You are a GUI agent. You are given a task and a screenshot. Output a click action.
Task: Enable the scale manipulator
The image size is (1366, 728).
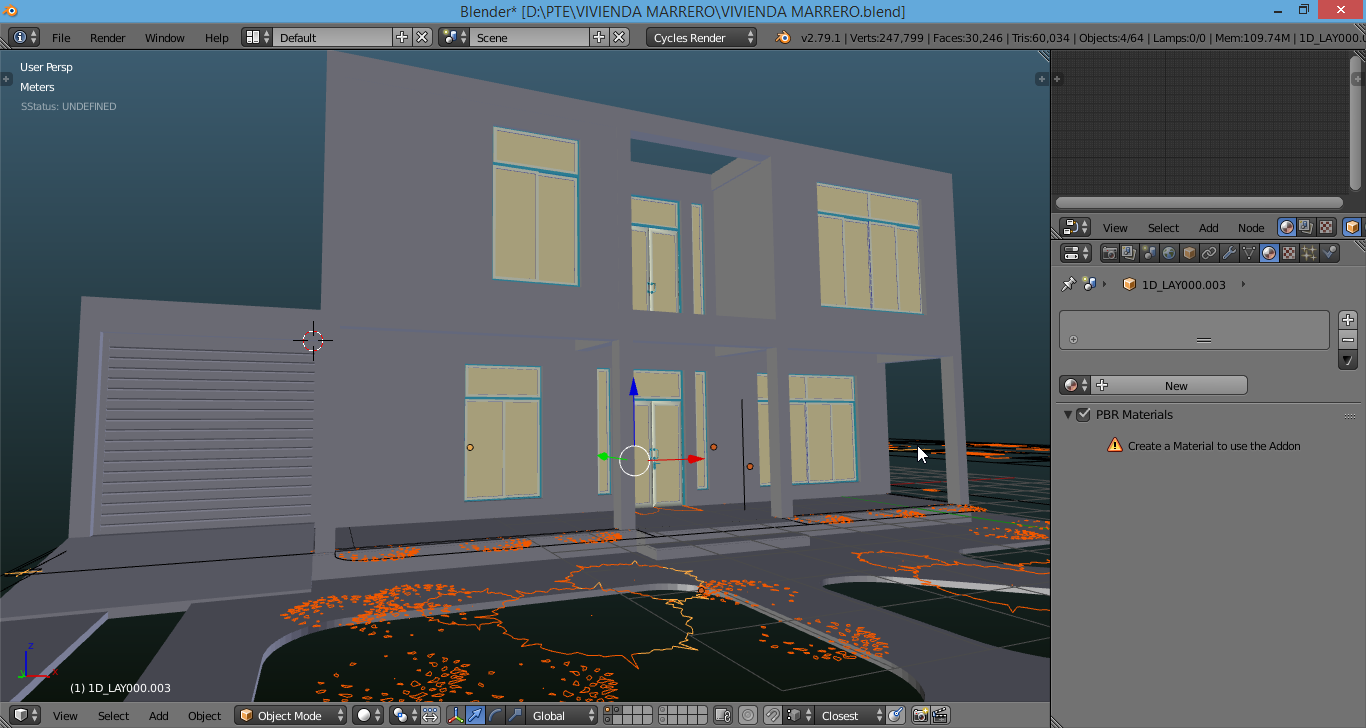pyautogui.click(x=516, y=715)
